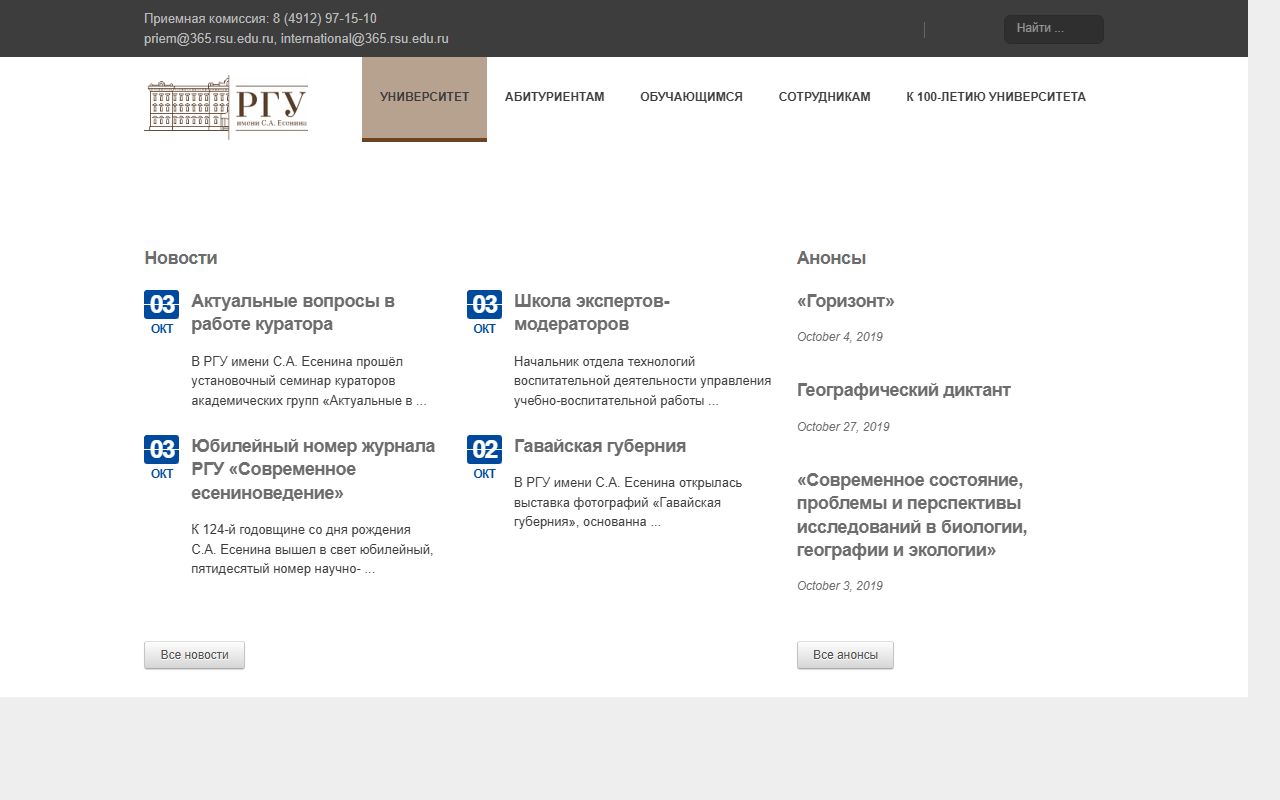
Task: Open news «Актуальные вопросы в работе куратора»
Action: 293,313
